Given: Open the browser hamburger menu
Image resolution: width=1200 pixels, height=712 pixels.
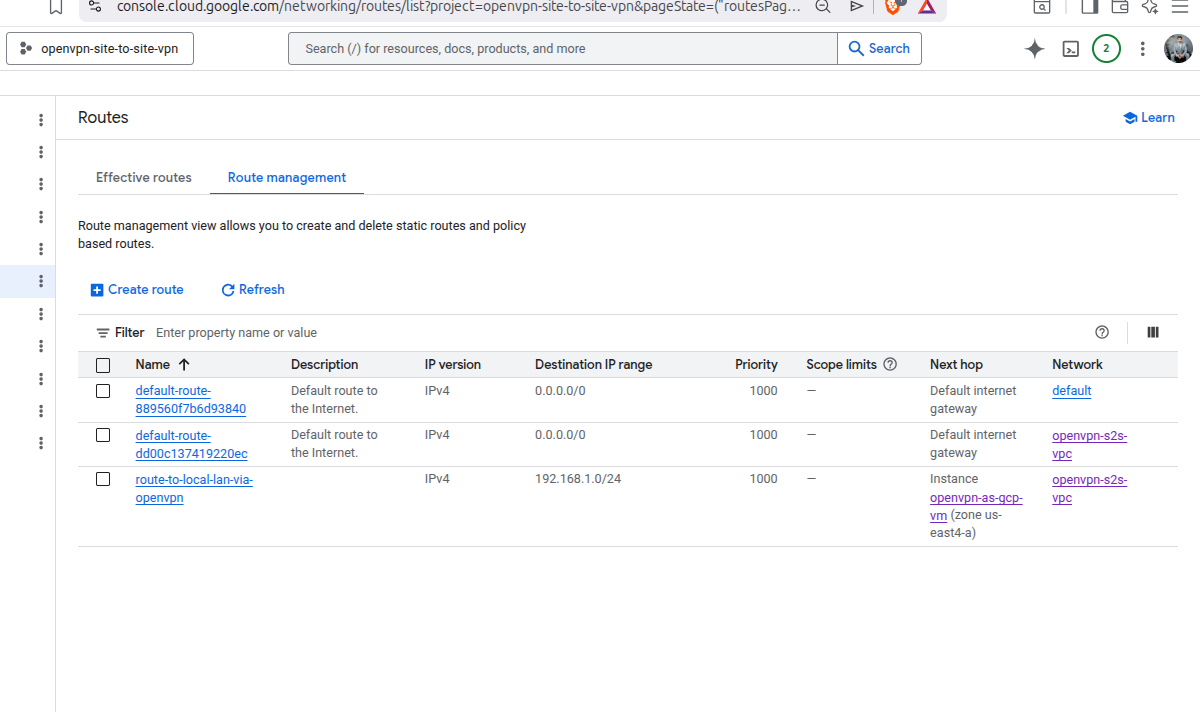Looking at the screenshot, I should click(1179, 6).
